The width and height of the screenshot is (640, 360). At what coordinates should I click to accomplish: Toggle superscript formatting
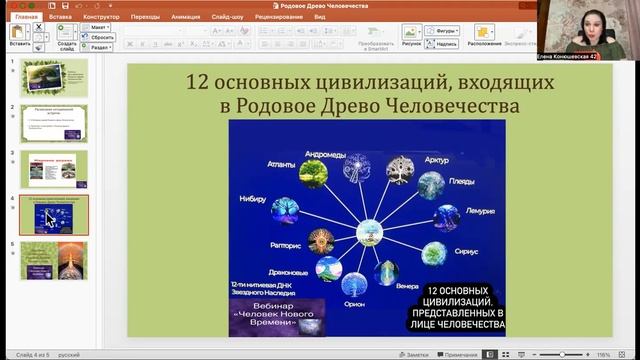[x=180, y=44]
